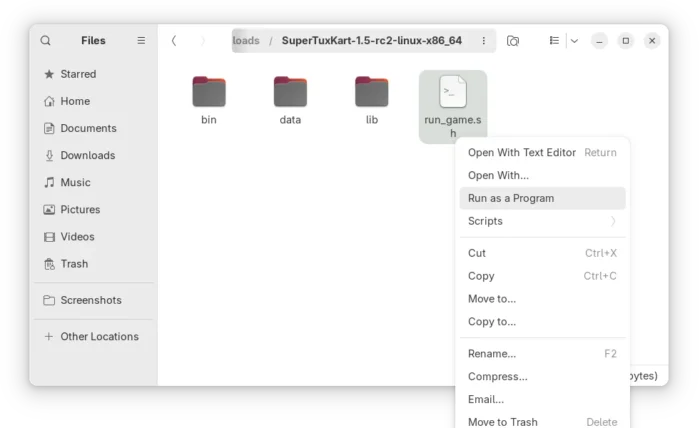Click the folder search camera icon
This screenshot has height=428, width=700.
pos(513,41)
